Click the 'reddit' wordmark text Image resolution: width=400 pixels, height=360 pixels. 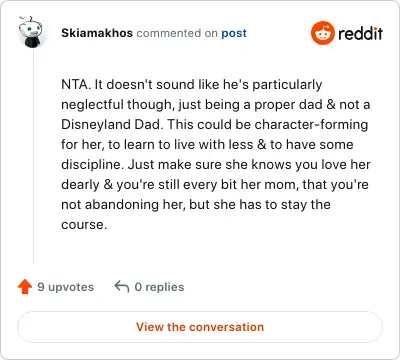360,33
